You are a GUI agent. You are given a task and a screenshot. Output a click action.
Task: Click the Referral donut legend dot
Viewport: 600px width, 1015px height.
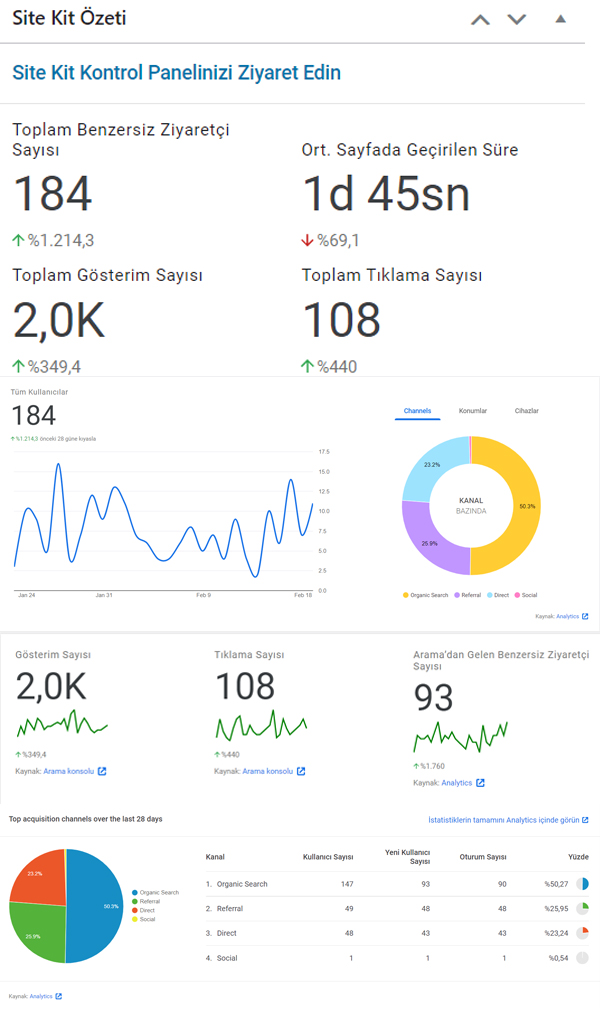pyautogui.click(x=457, y=595)
